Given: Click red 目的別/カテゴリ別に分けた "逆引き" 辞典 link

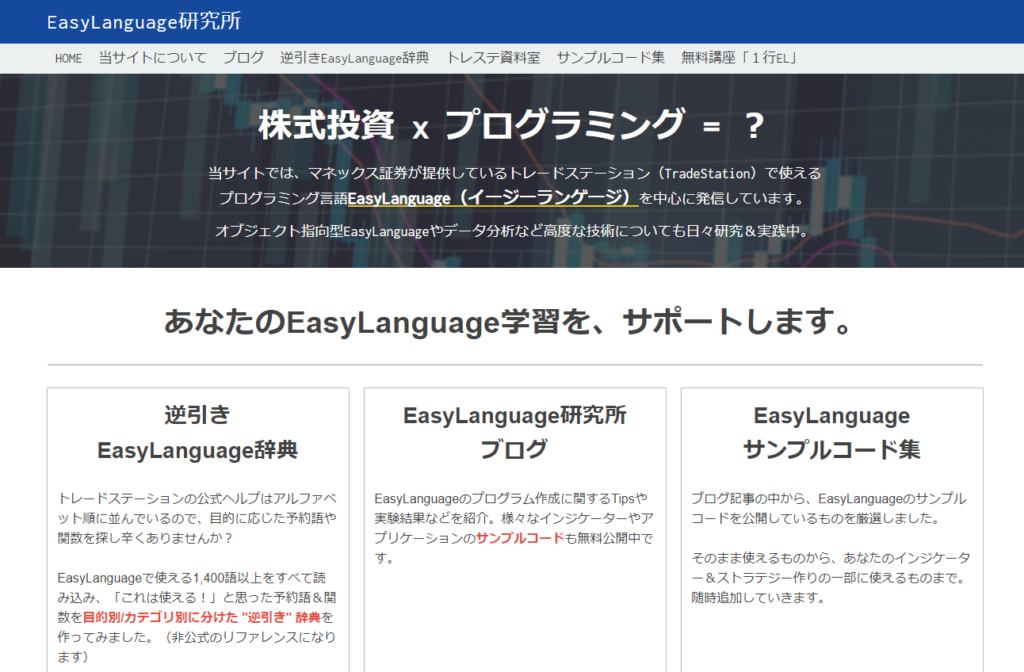Looking at the screenshot, I should (202, 617).
